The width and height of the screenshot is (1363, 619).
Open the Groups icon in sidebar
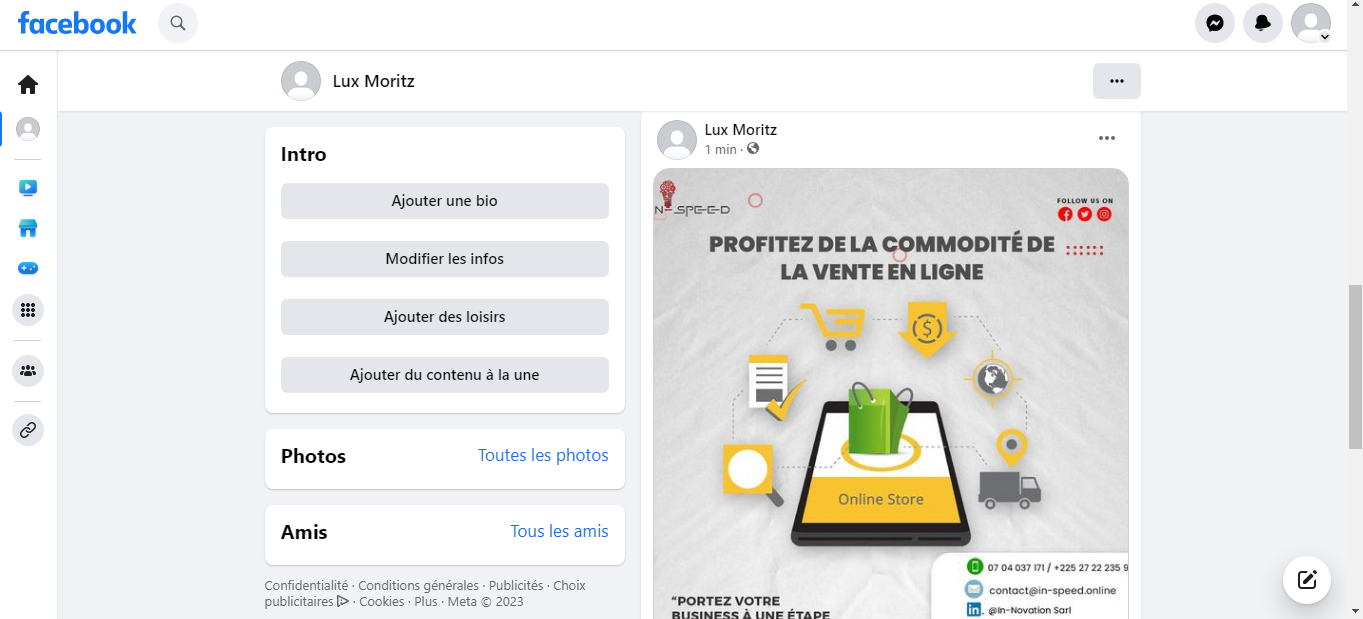pyautogui.click(x=28, y=371)
